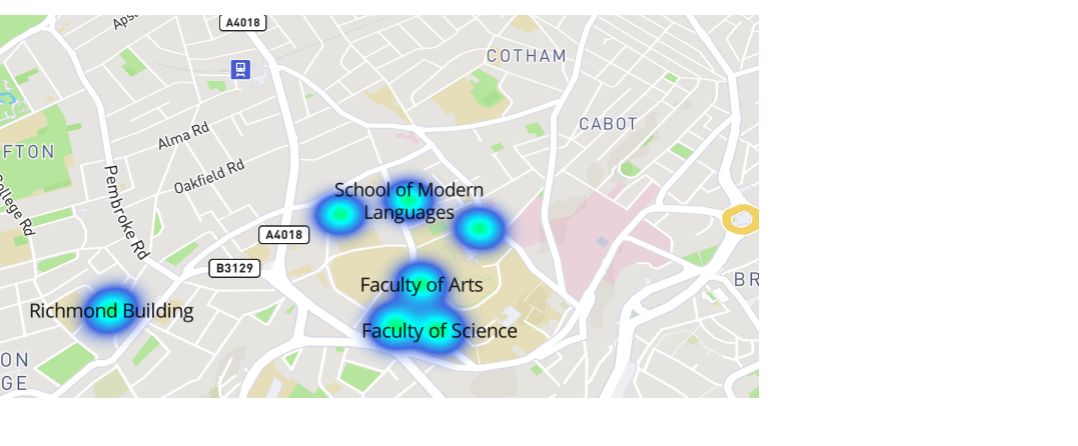Click the A4018 shield beside B3129
The image size is (1078, 446).
[x=281, y=235]
